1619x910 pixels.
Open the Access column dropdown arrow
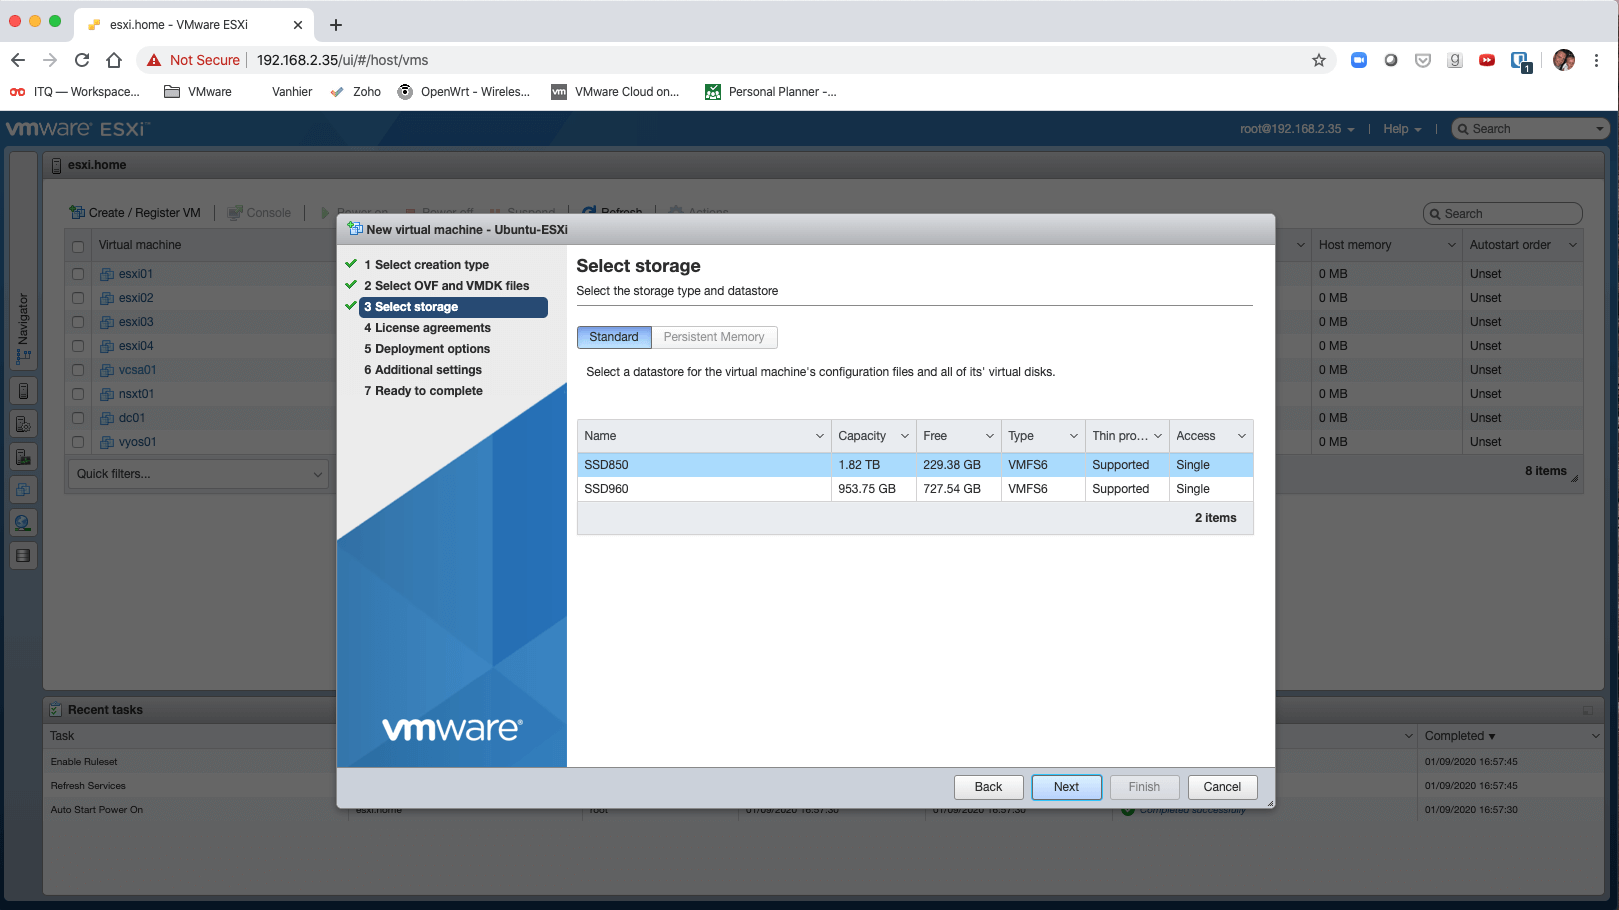(1242, 436)
